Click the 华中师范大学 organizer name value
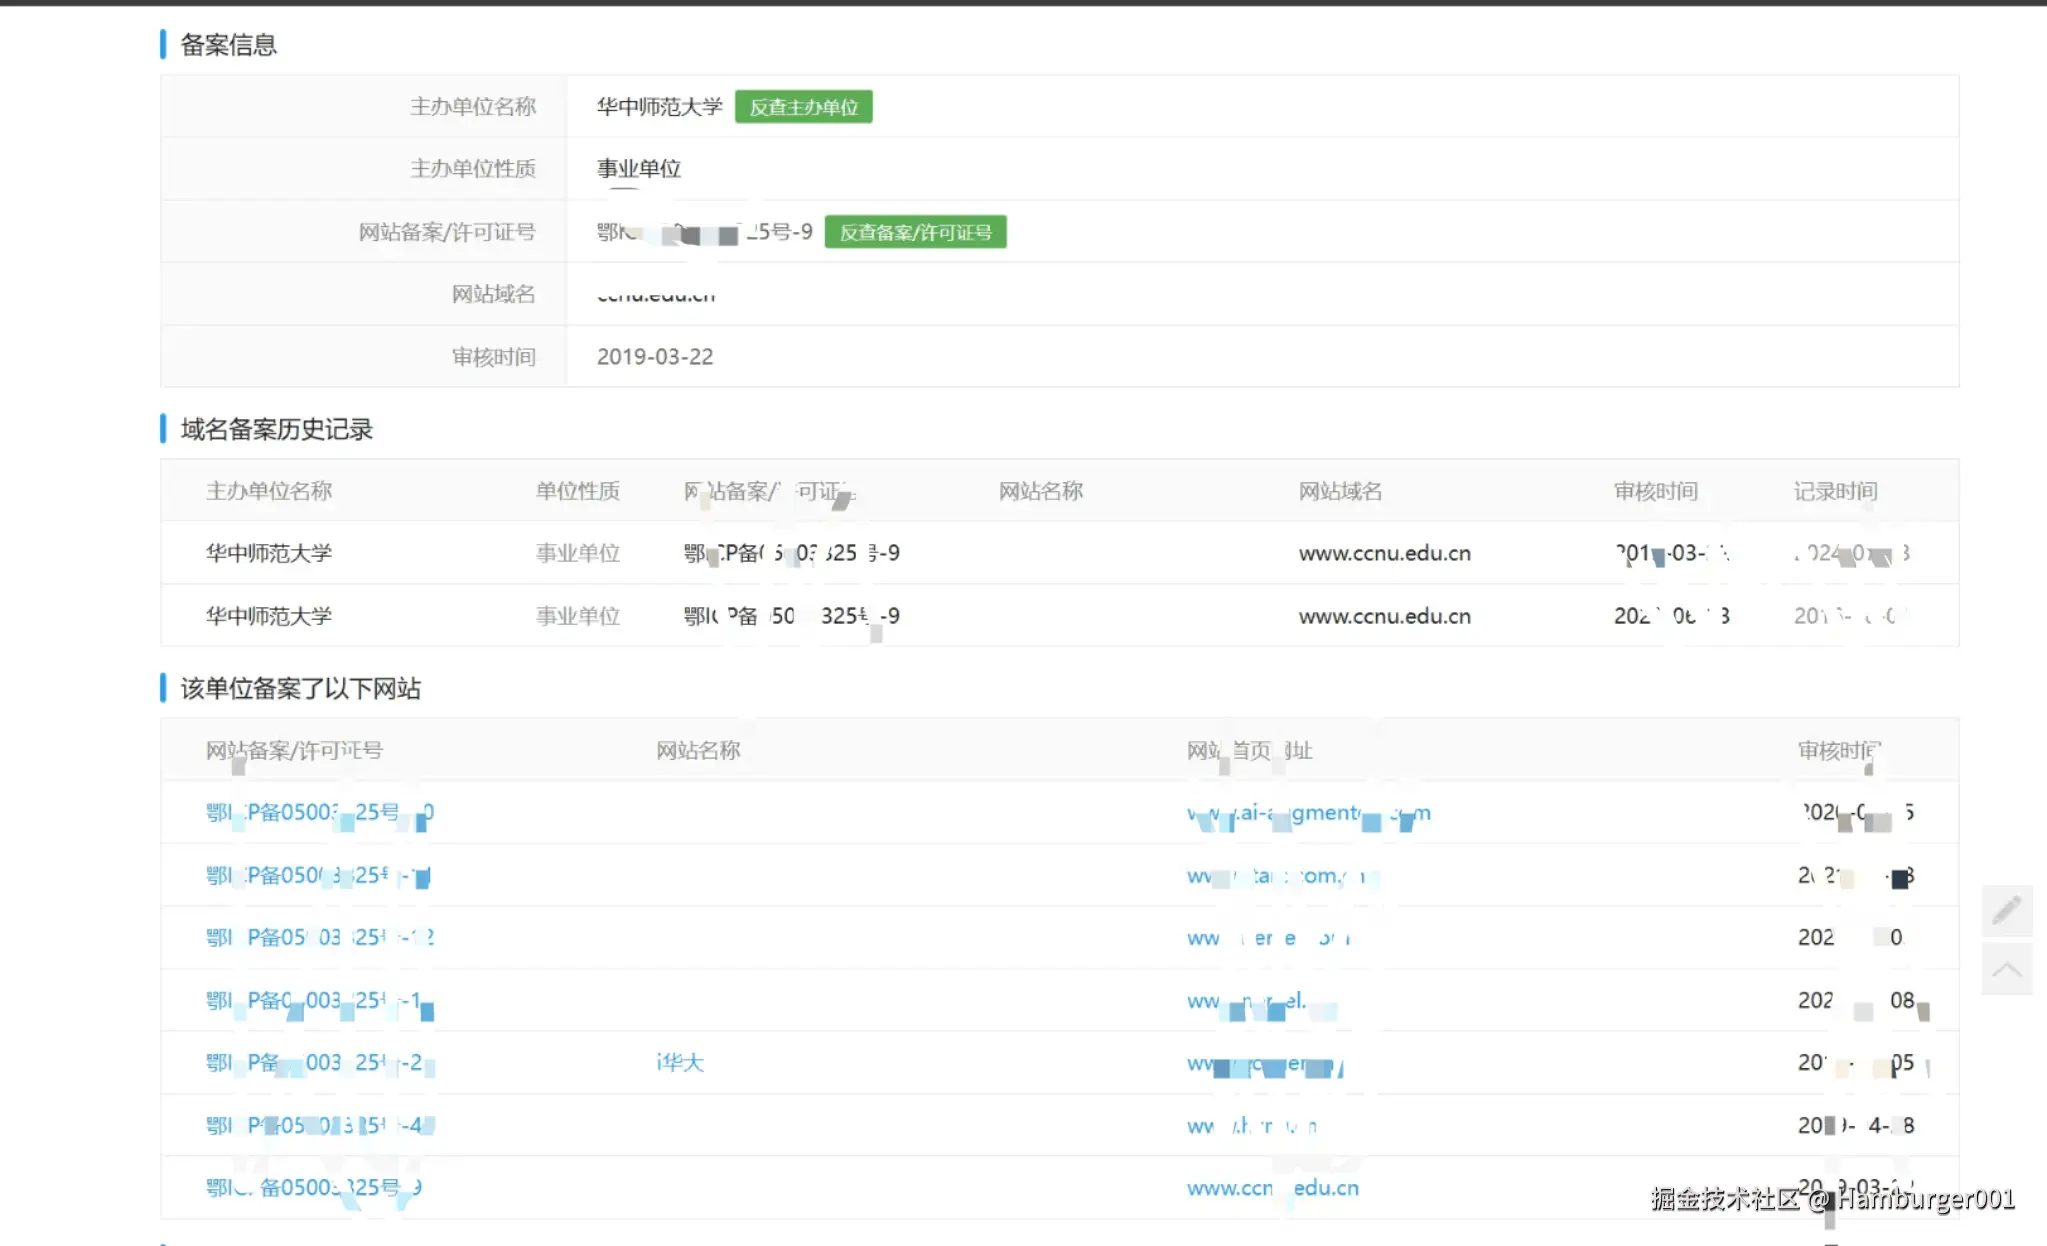2047x1246 pixels. (x=659, y=107)
